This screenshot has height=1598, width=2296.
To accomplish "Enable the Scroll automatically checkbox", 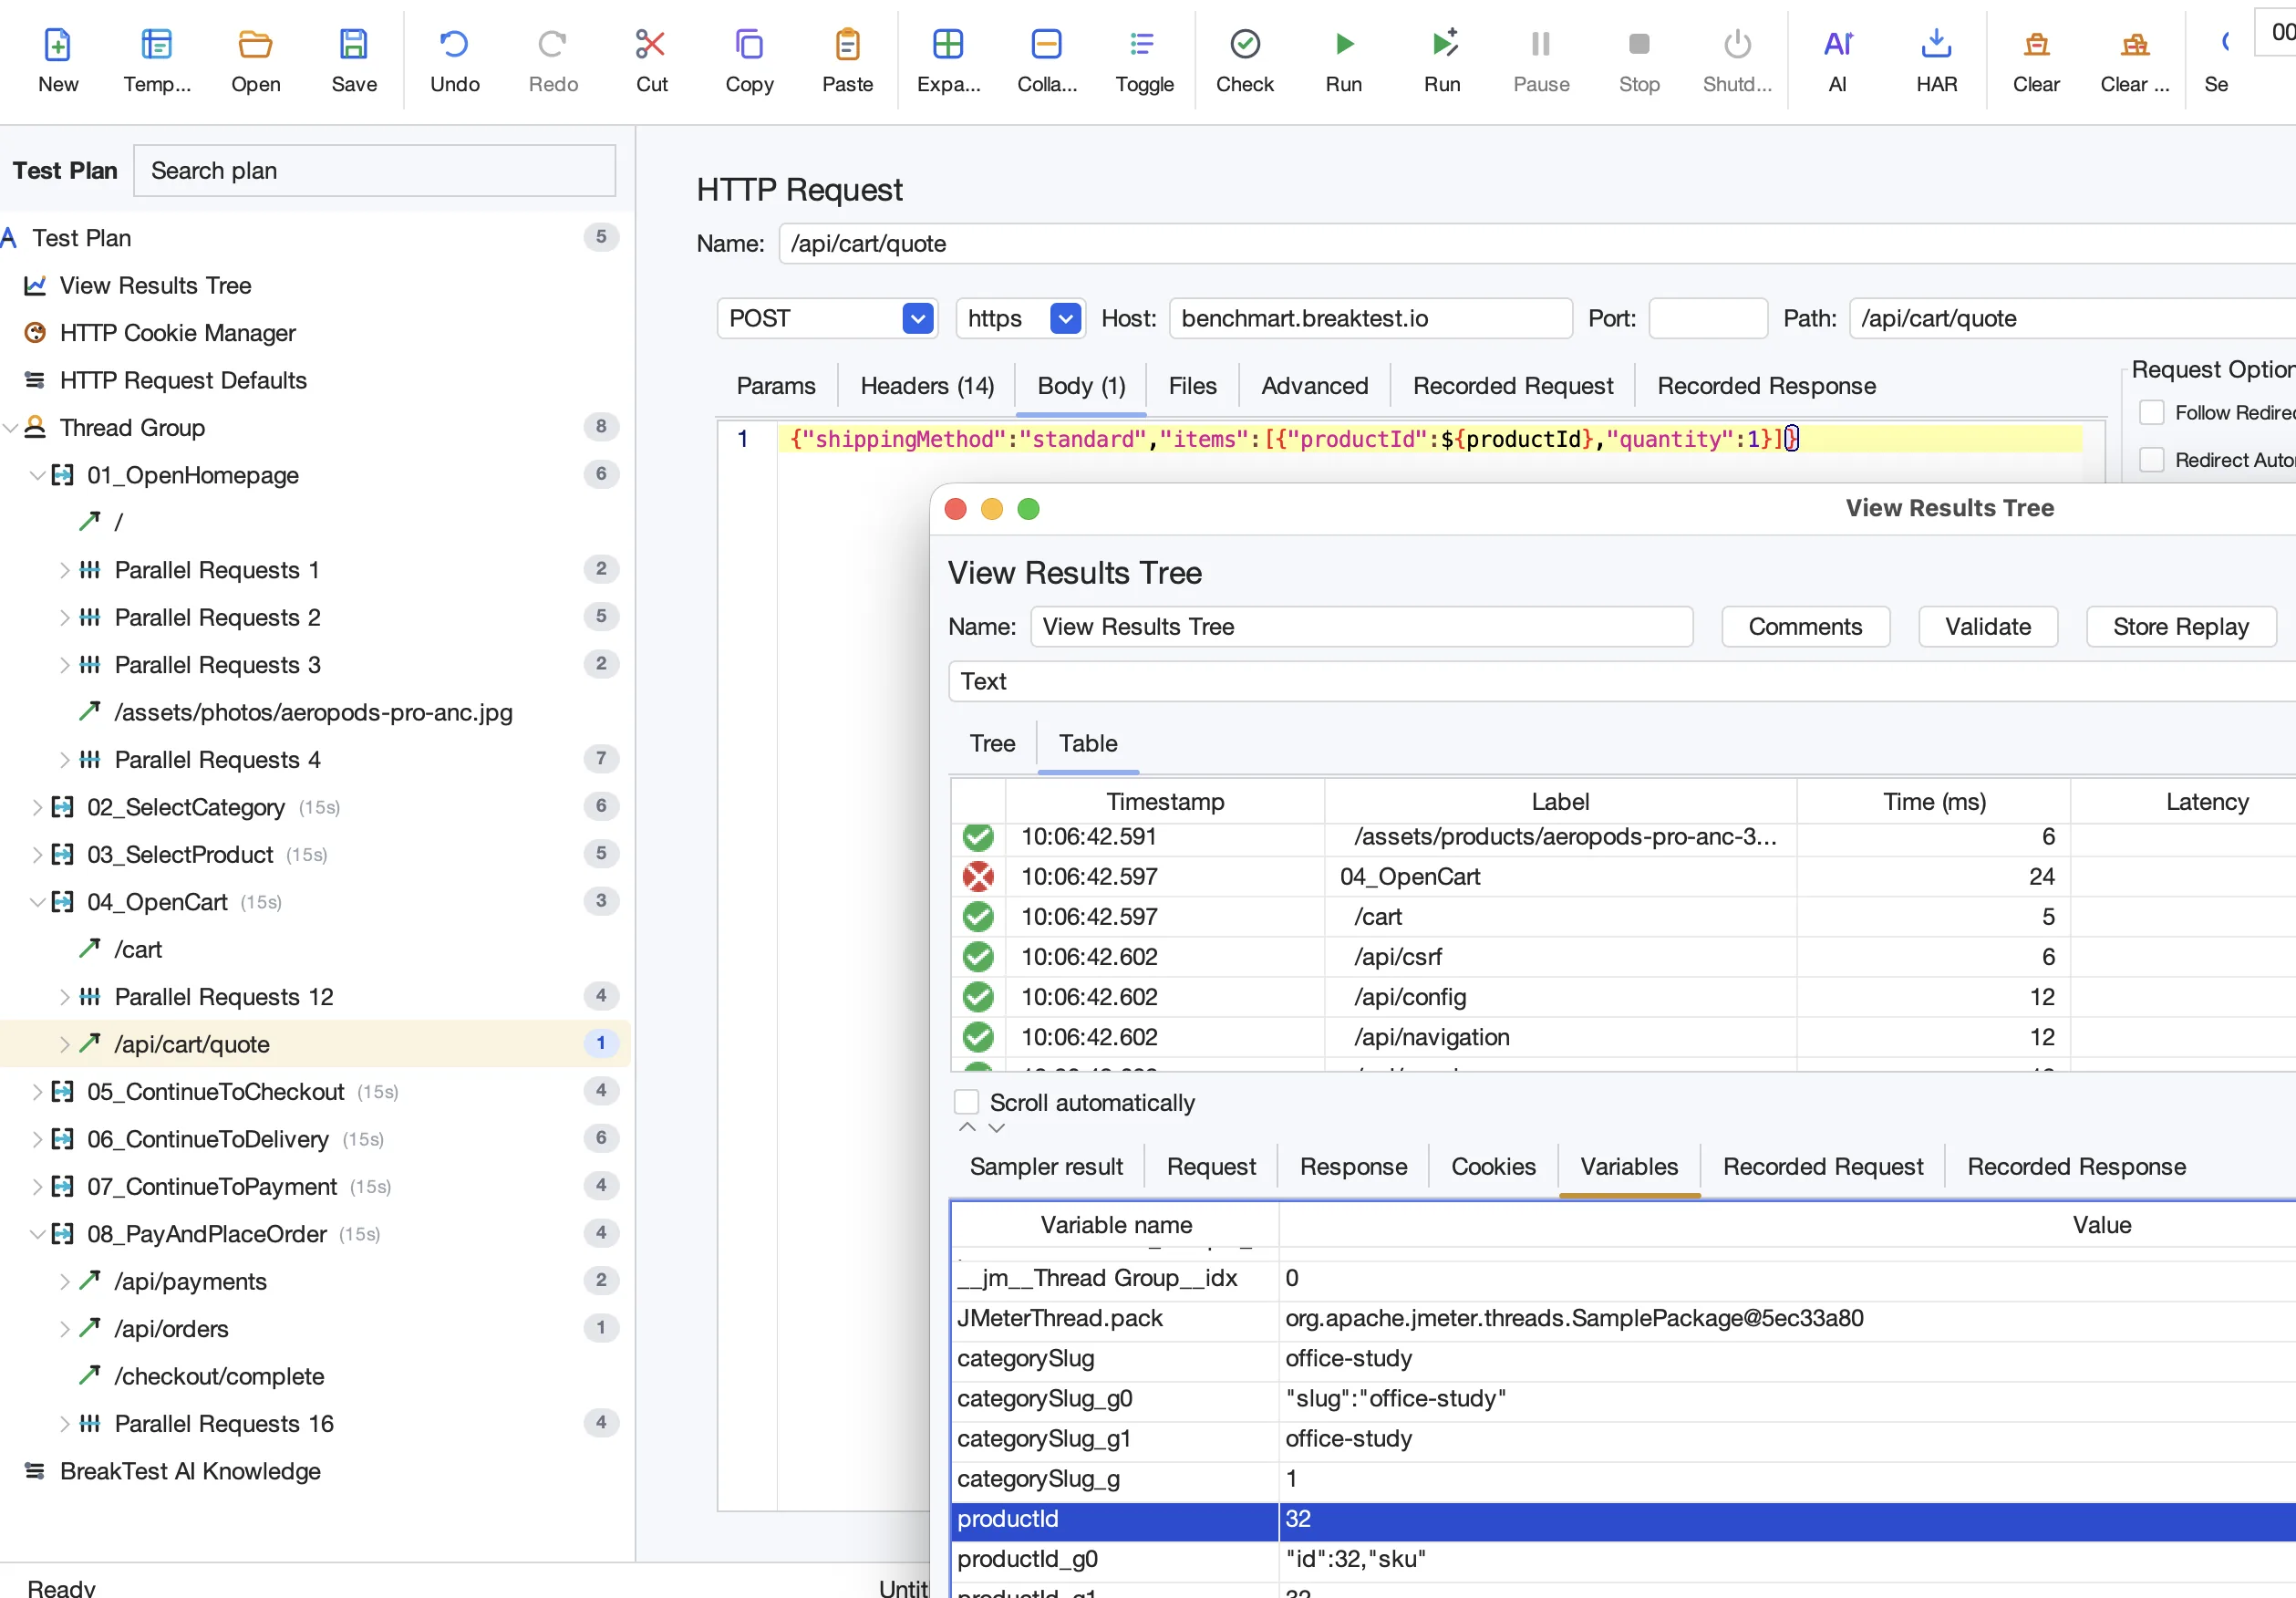I will click(966, 1102).
